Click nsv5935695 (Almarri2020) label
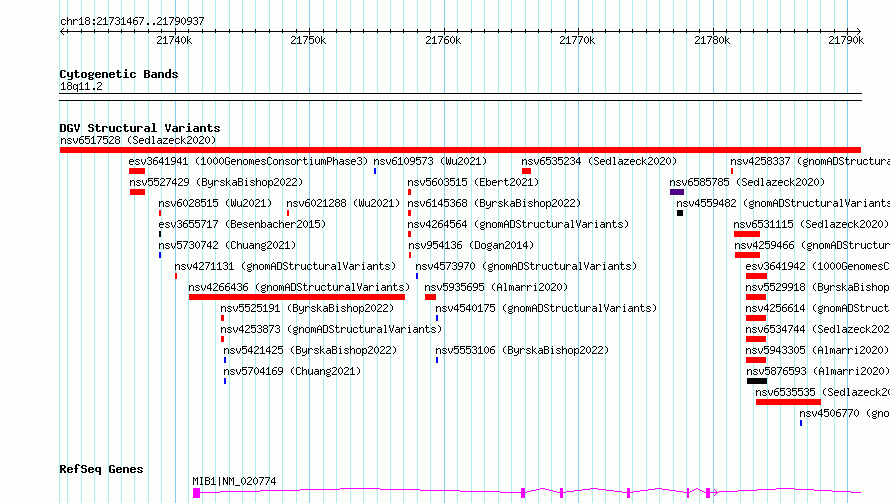The width and height of the screenshot is (890, 503). [496, 287]
